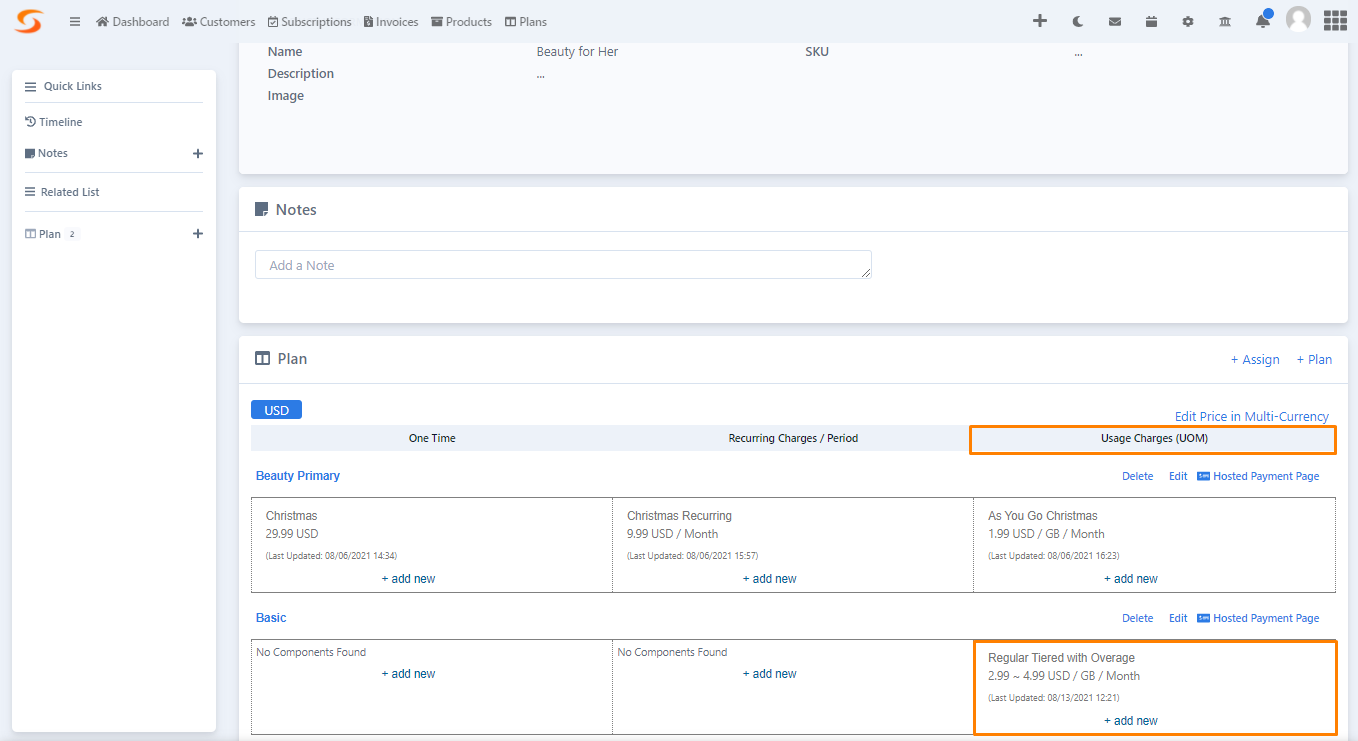Image resolution: width=1358 pixels, height=741 pixels.
Task: Click the bank/institution icon in the top bar
Action: coord(1224,20)
